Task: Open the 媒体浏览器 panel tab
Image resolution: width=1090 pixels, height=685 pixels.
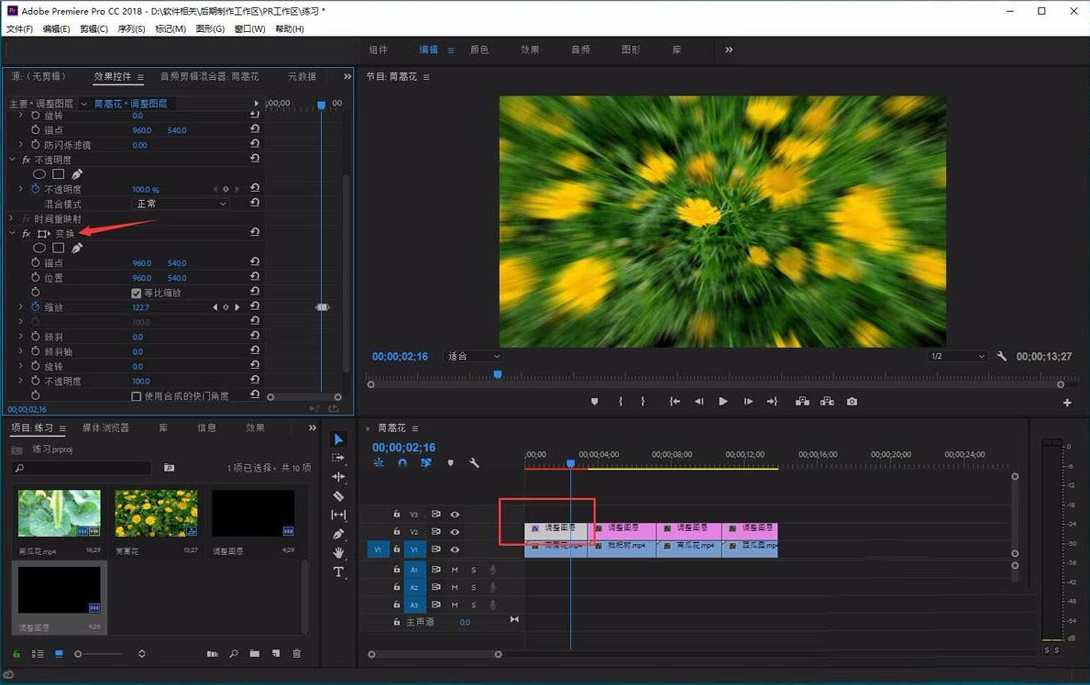Action: tap(105, 428)
